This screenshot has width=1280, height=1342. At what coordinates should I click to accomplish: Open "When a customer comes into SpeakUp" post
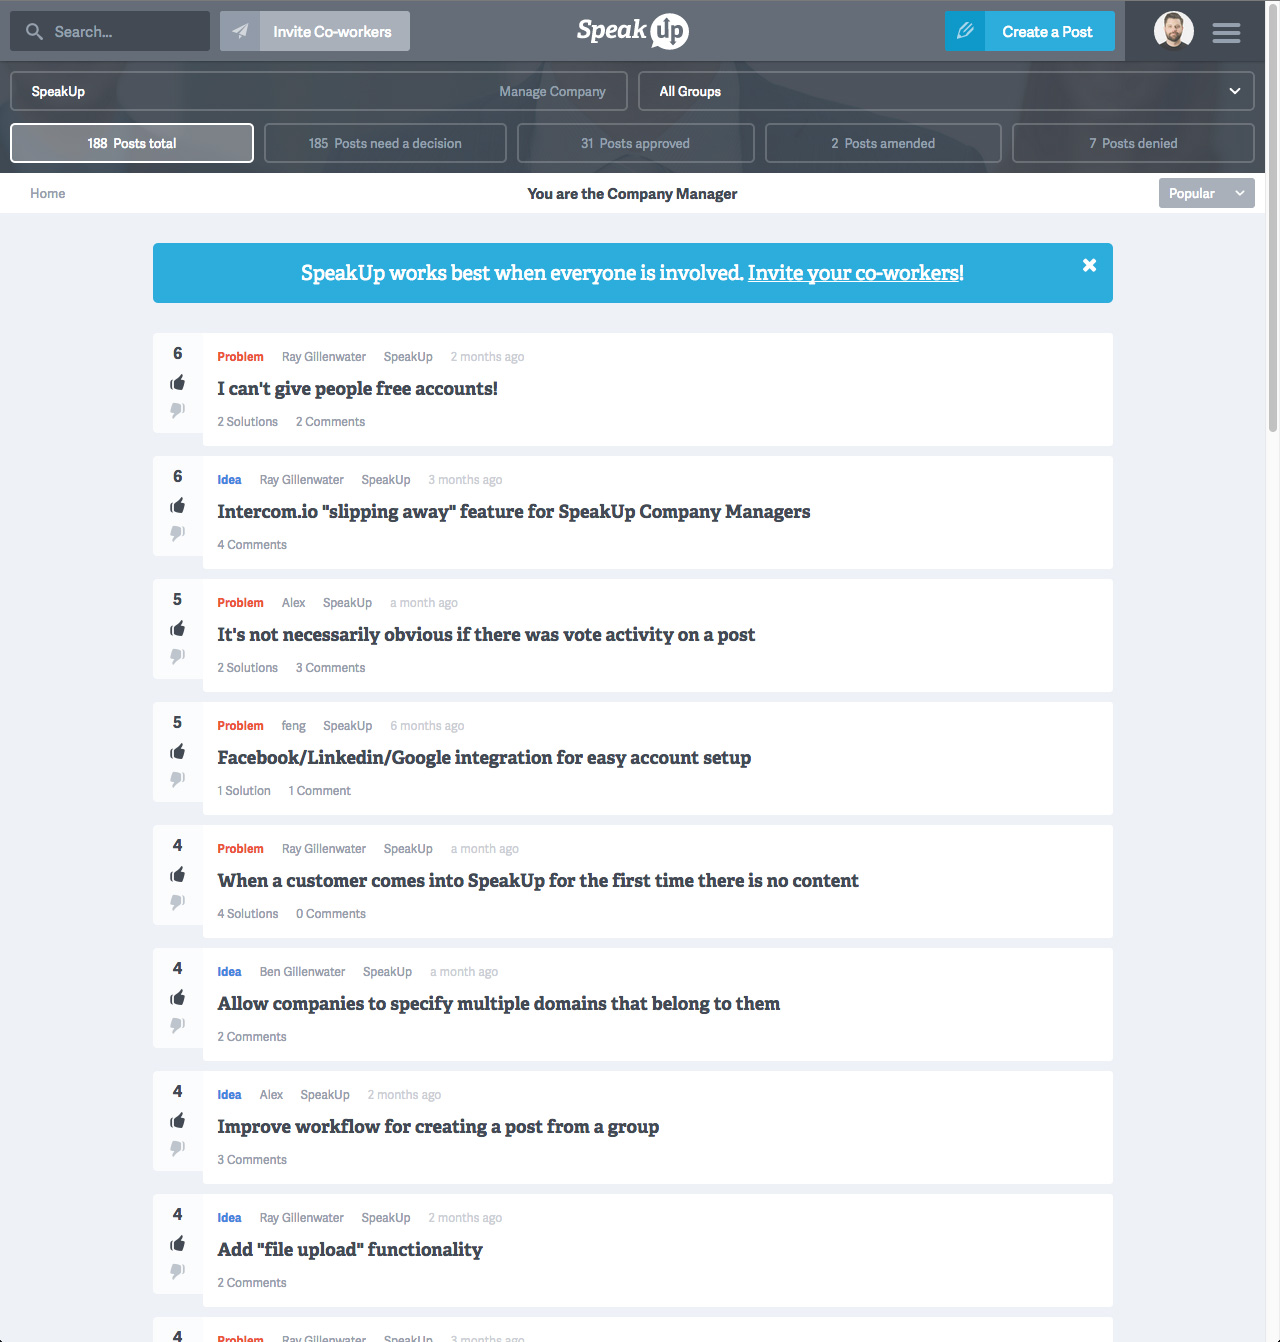[x=538, y=880]
